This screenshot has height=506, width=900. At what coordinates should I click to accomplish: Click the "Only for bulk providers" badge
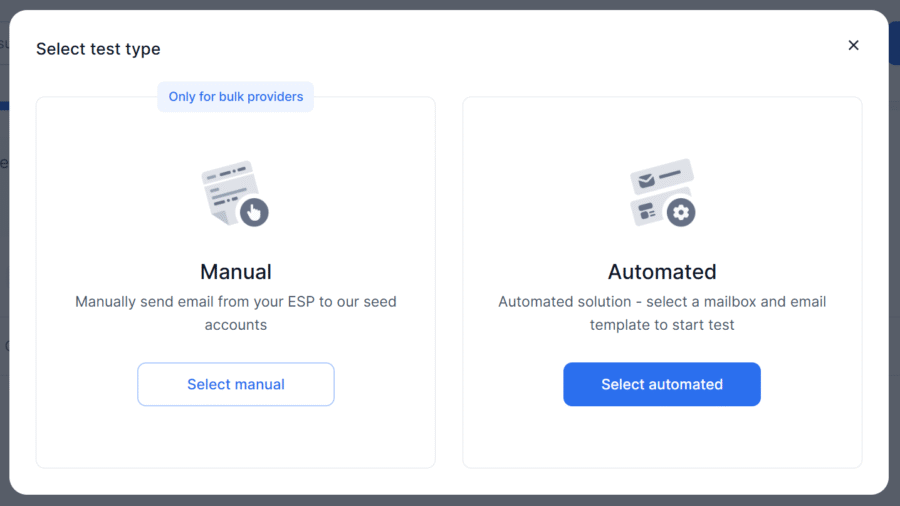pos(236,97)
